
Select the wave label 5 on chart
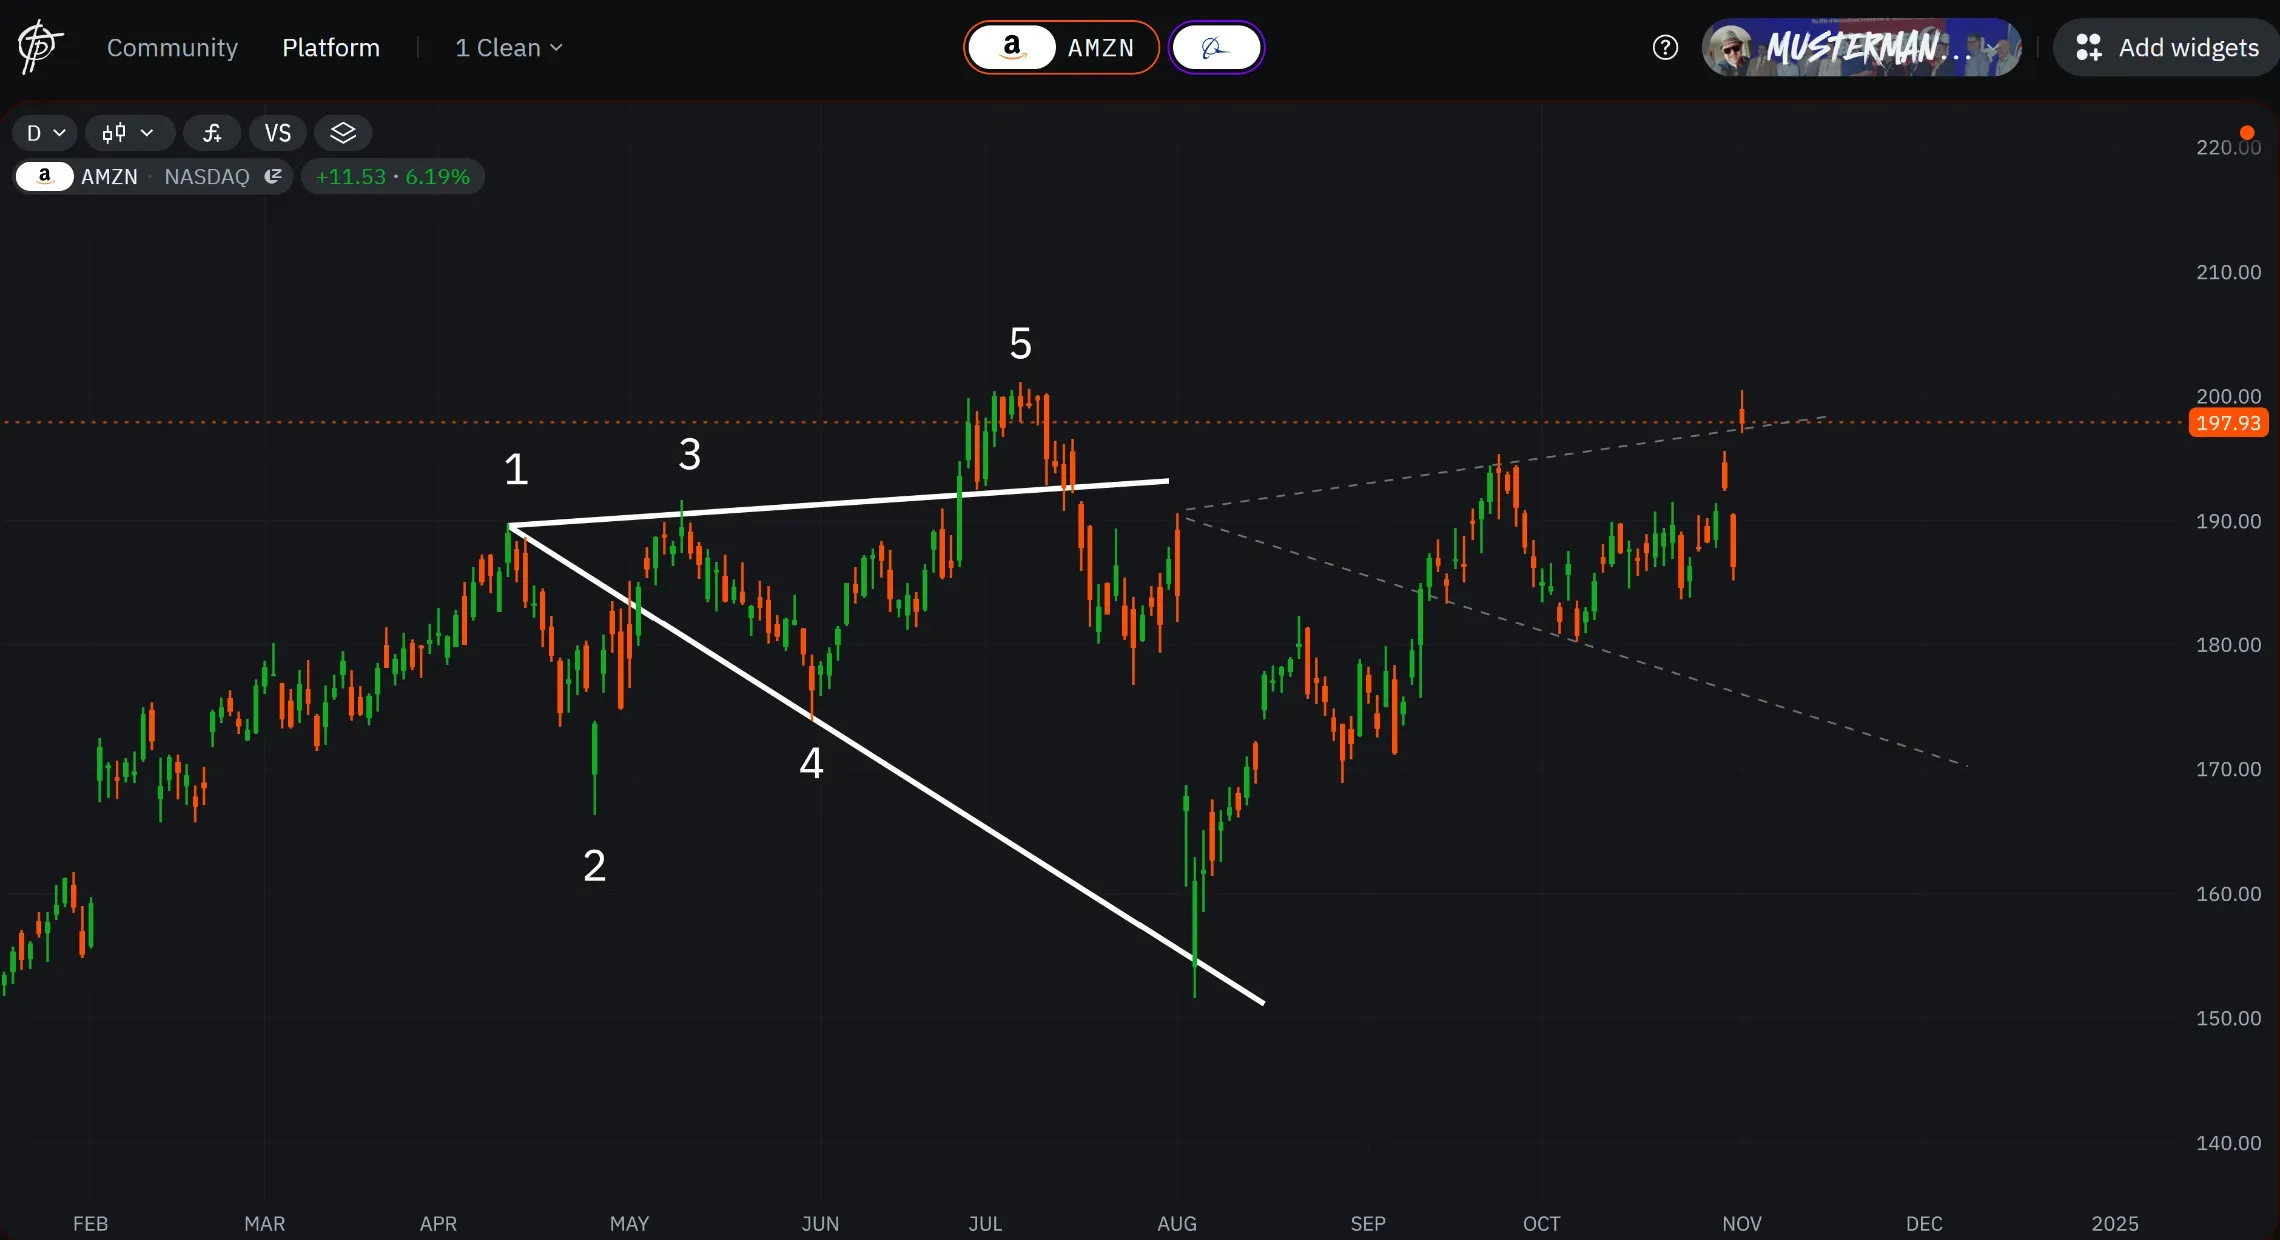(x=1020, y=343)
